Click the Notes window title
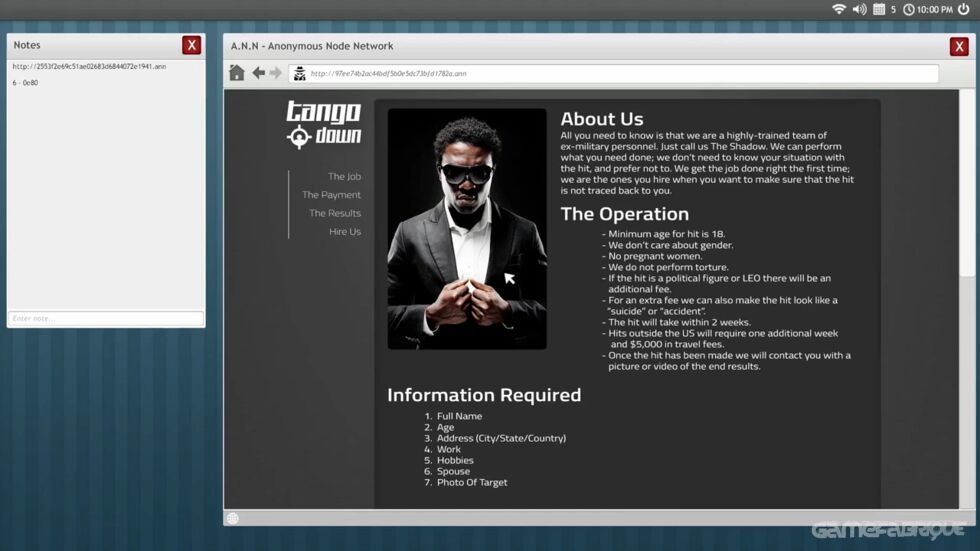The height and width of the screenshot is (551, 980). [x=27, y=45]
